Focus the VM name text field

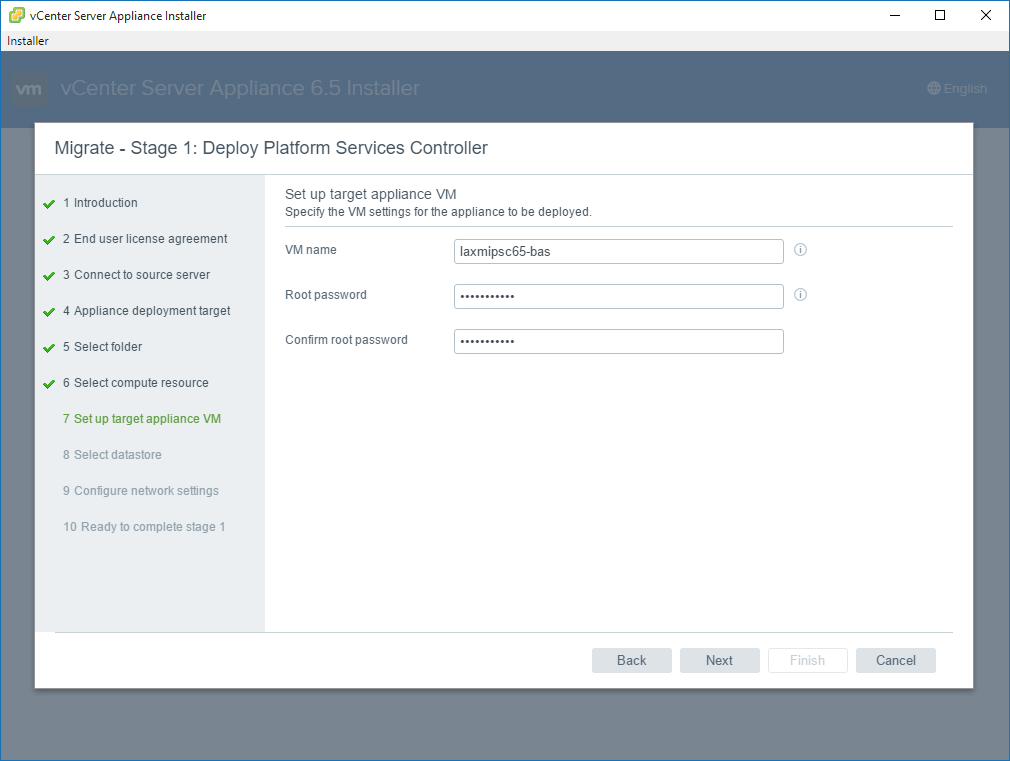pos(618,251)
